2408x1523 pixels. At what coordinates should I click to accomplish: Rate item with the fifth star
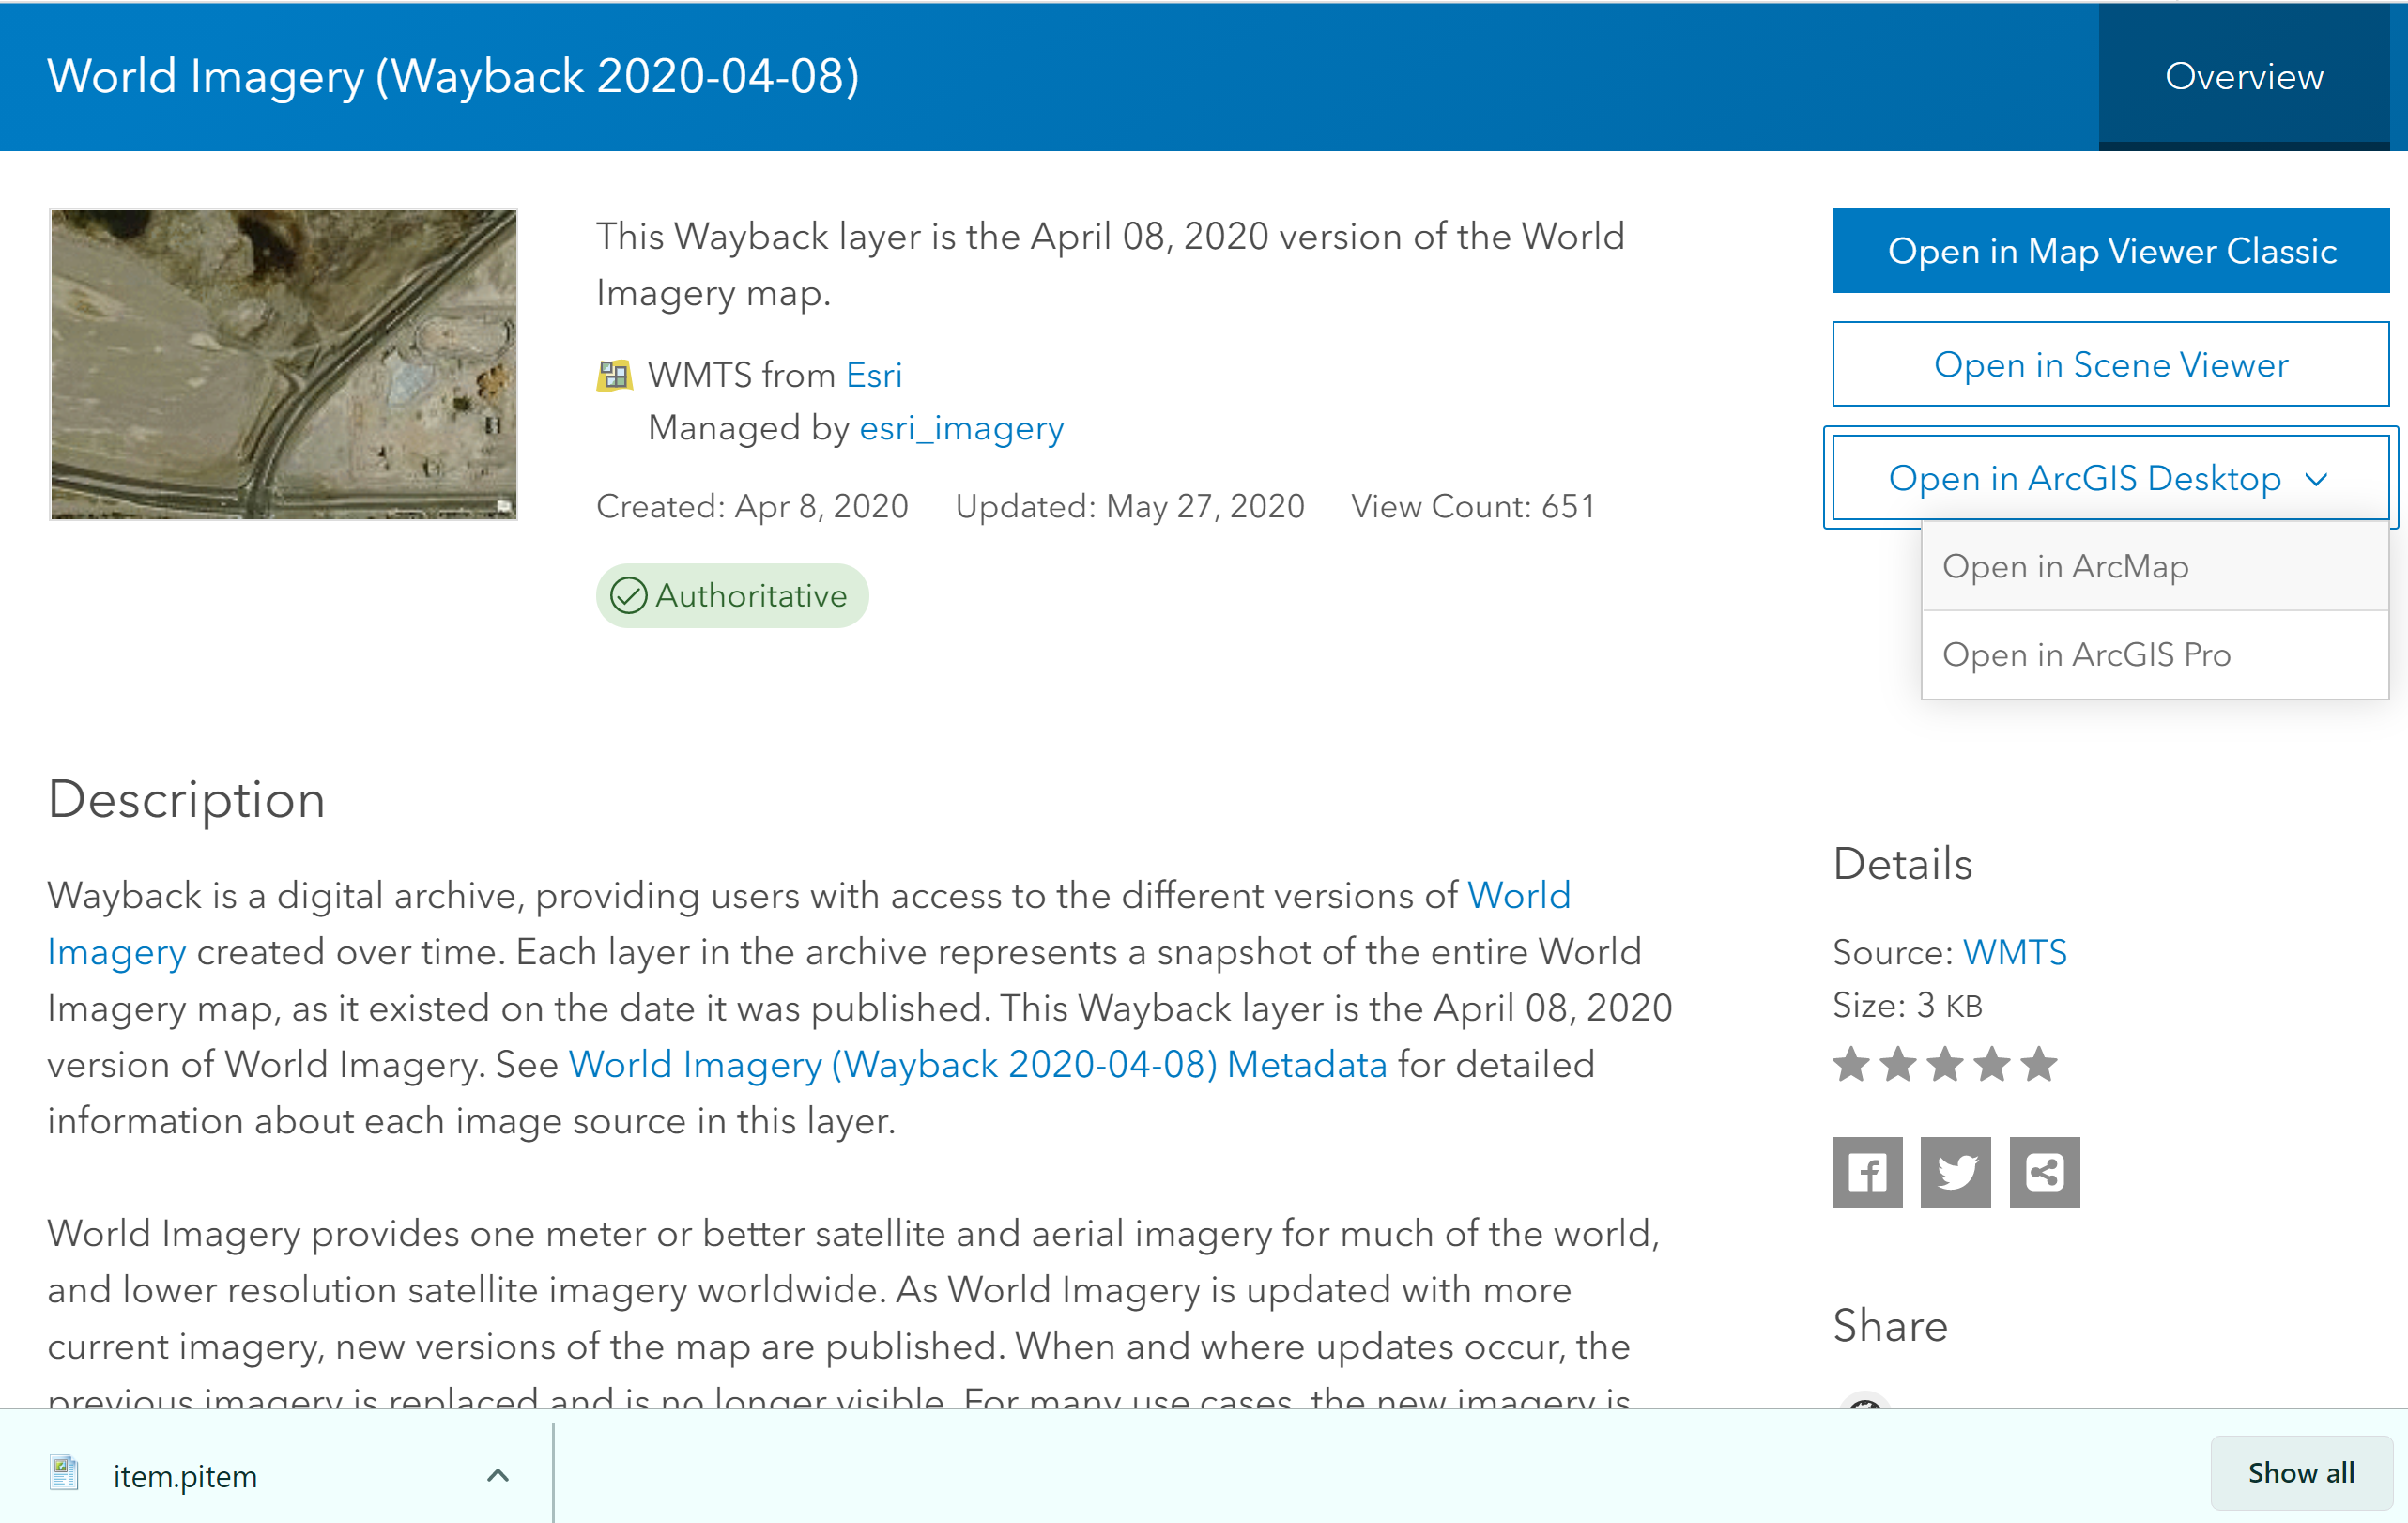coord(2038,1064)
